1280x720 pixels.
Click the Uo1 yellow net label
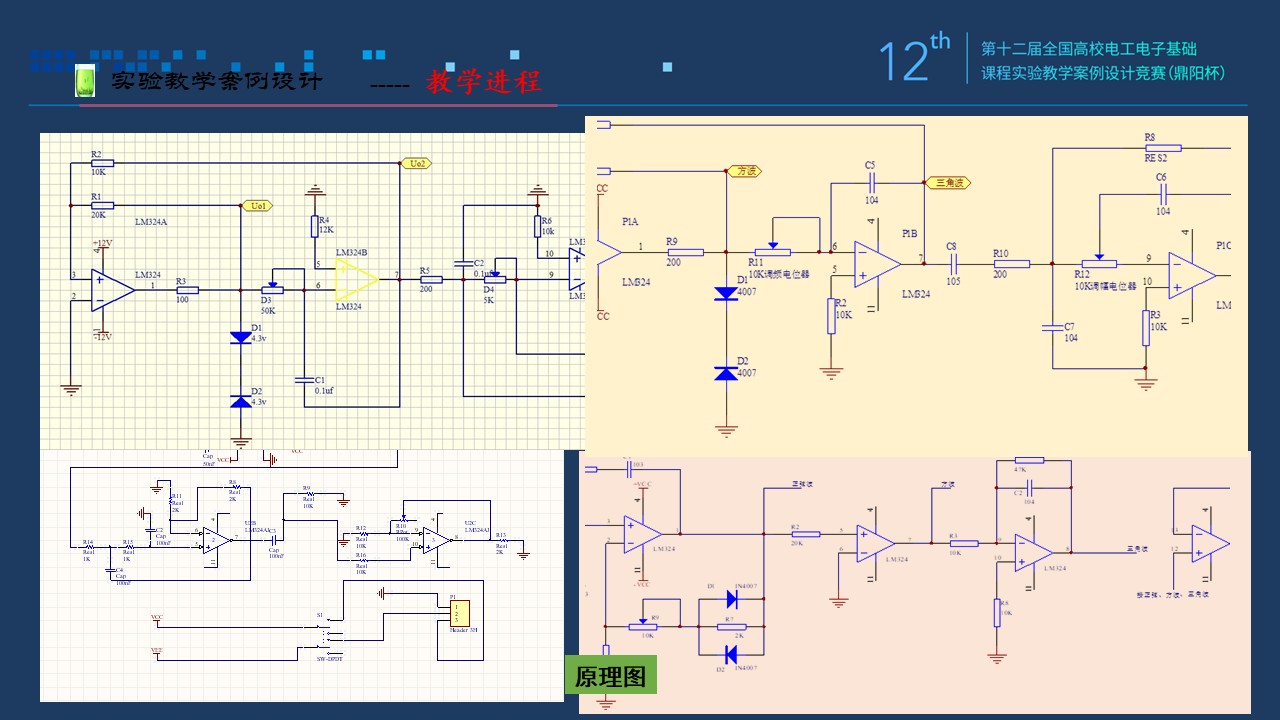tap(257, 206)
